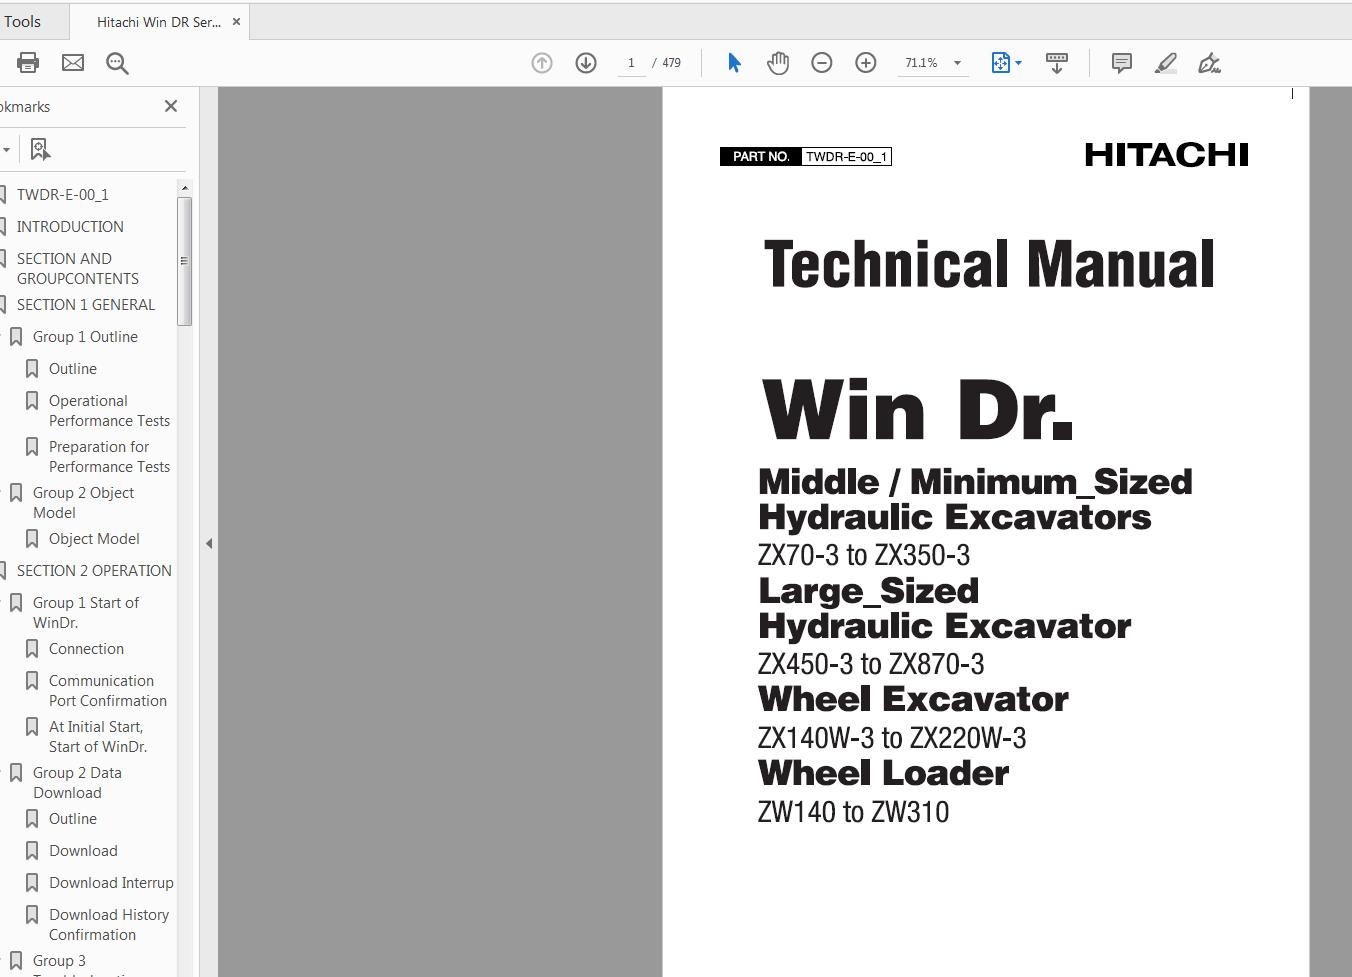
Task: Activate the hand pan tool
Action: (778, 63)
